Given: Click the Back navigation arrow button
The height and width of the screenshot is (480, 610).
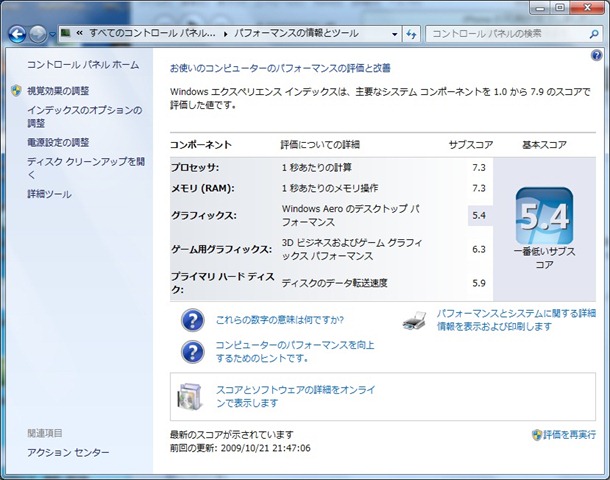Looking at the screenshot, I should 17,34.
